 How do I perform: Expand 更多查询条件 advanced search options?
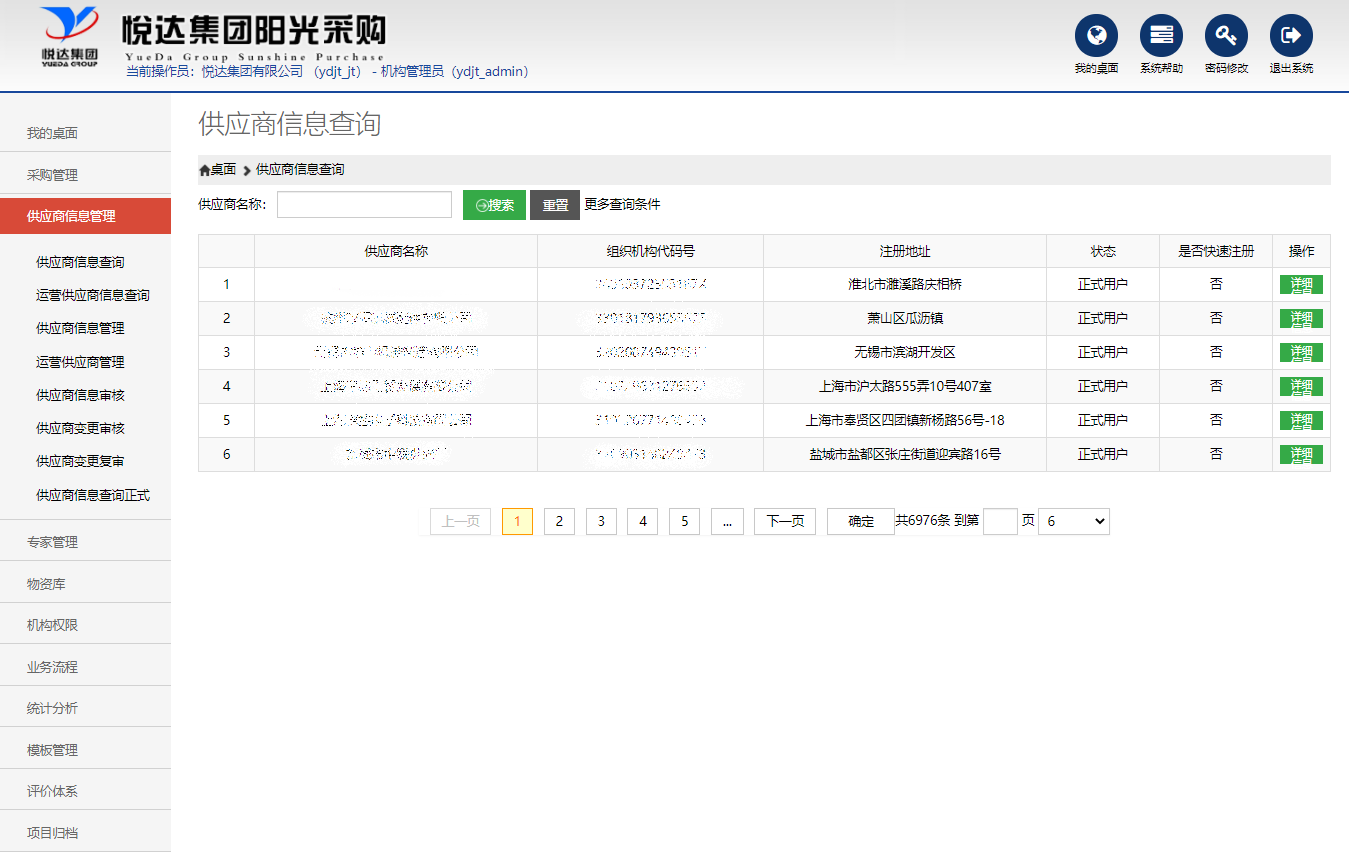point(622,205)
